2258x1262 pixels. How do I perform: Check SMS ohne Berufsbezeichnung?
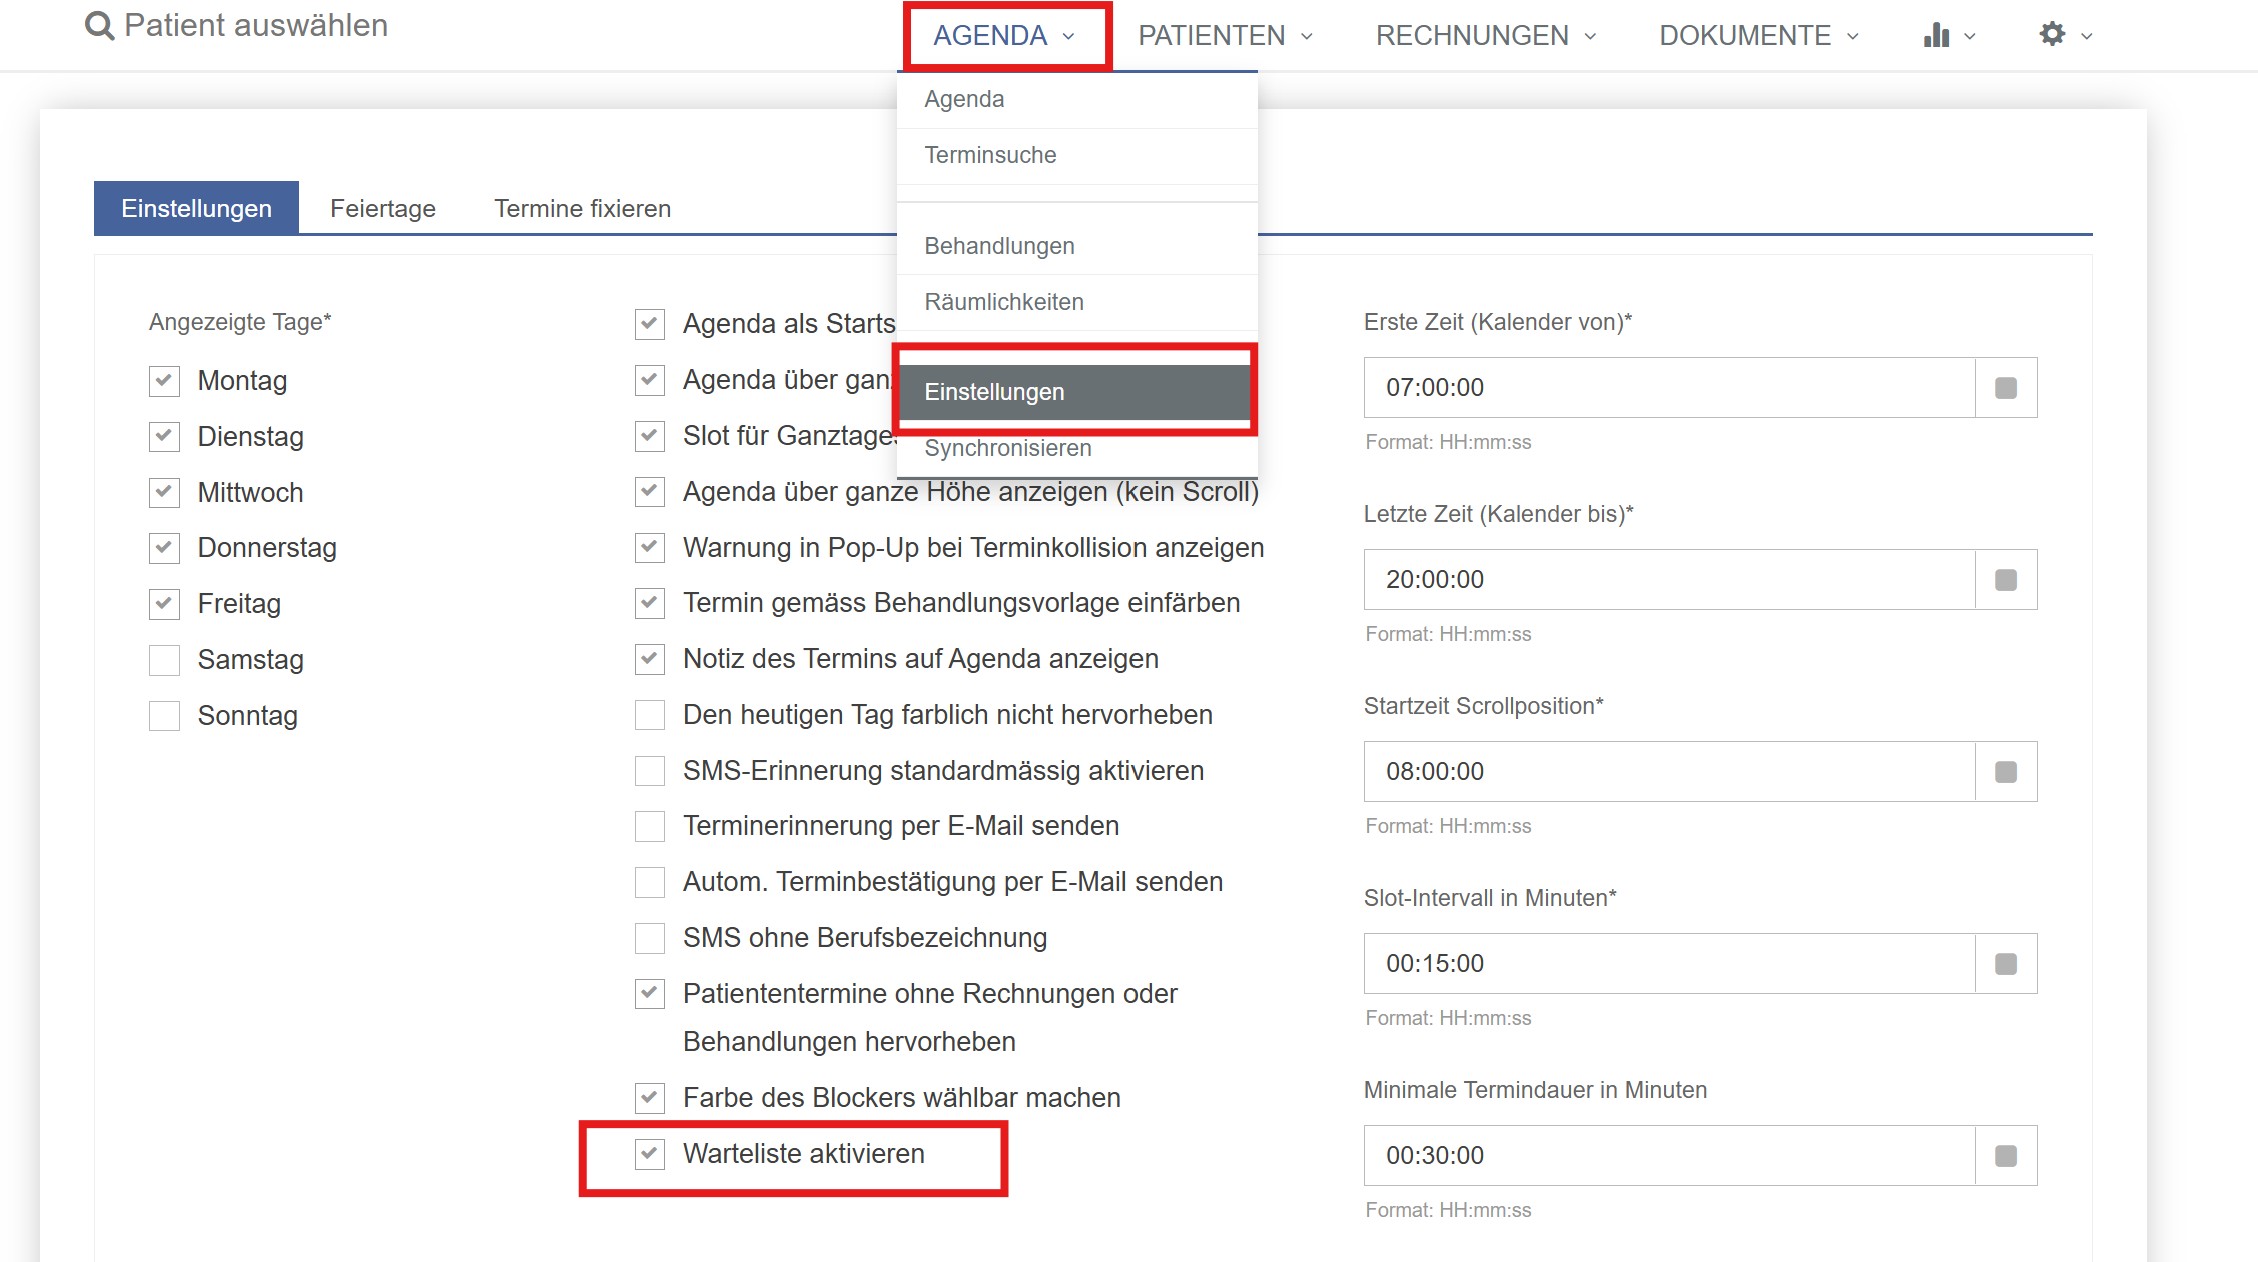[650, 938]
